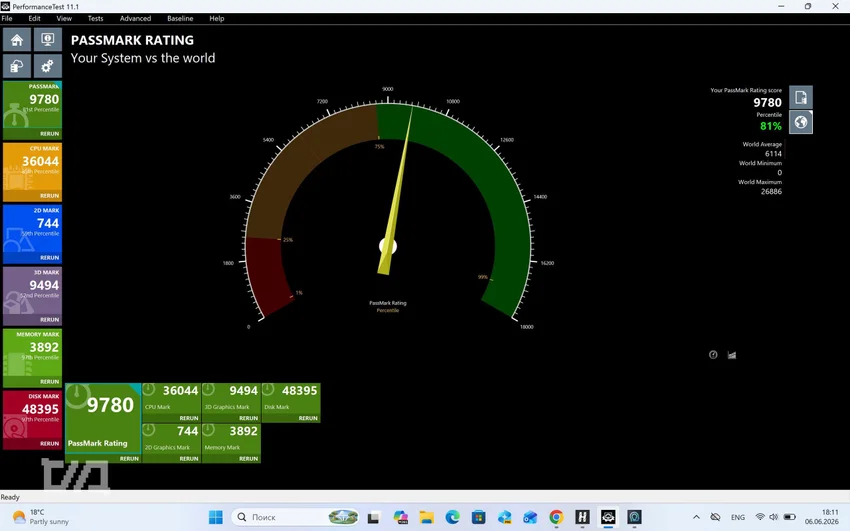Image resolution: width=850 pixels, height=531 pixels.
Task: Select the sidebar MEMORY MARK 3892 tile
Action: click(x=33, y=353)
